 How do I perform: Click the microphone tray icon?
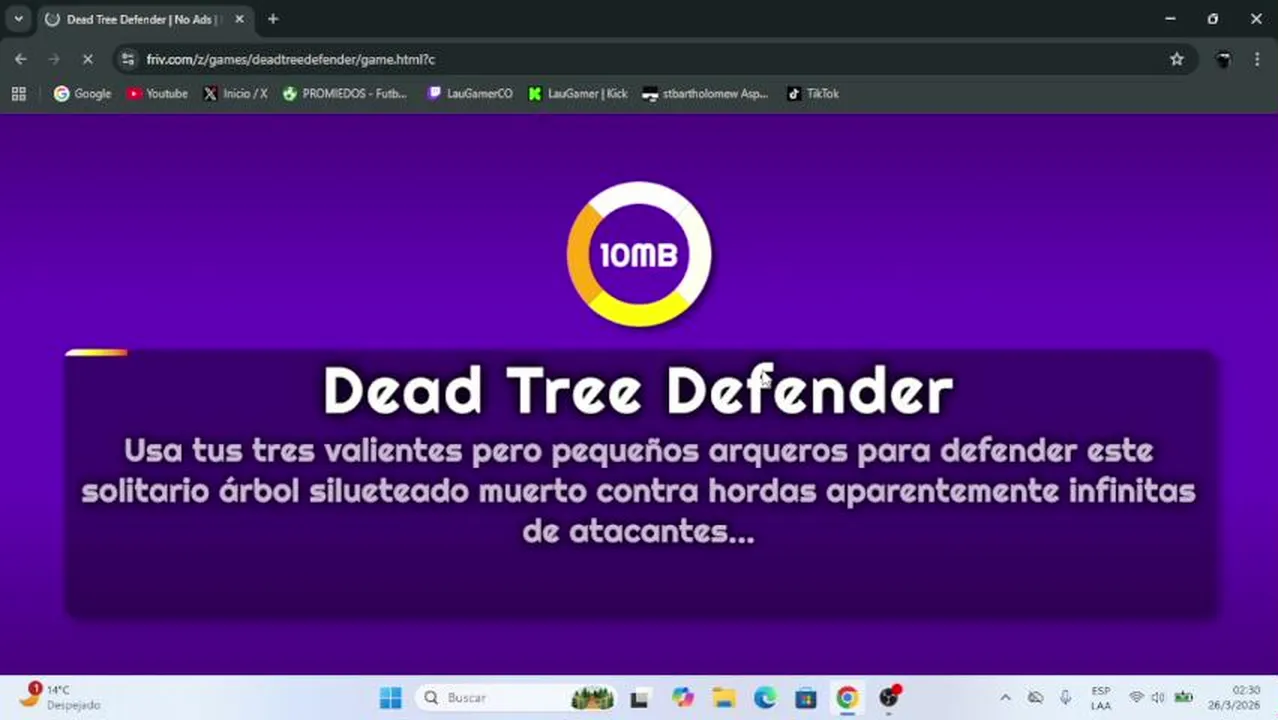click(x=1065, y=698)
